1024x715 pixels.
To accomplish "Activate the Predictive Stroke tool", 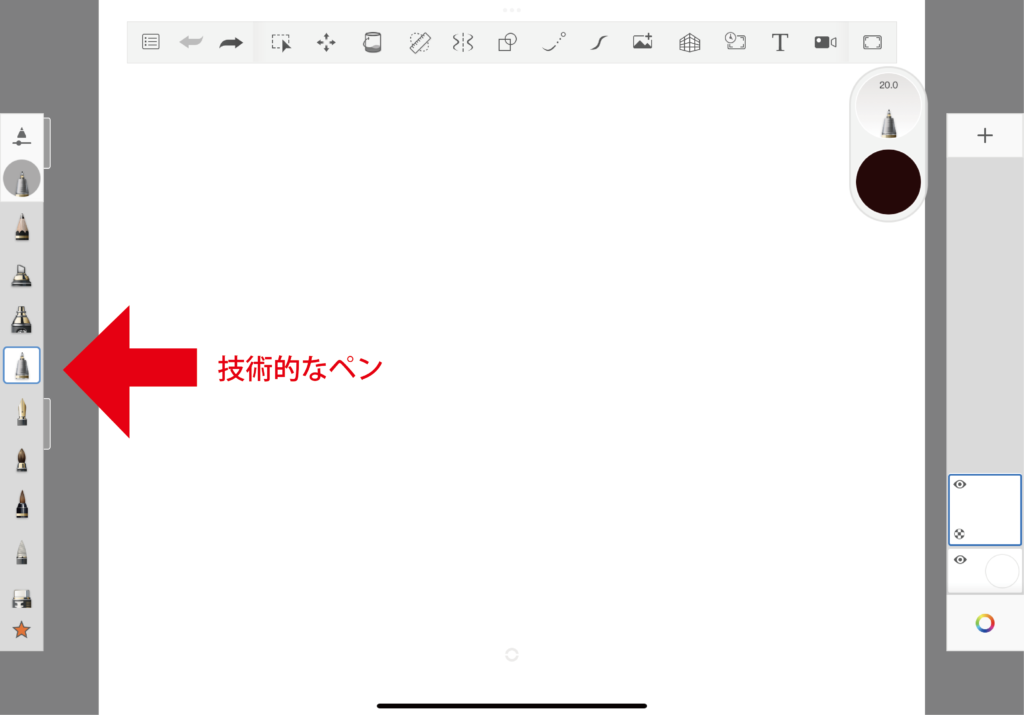I will pos(554,42).
